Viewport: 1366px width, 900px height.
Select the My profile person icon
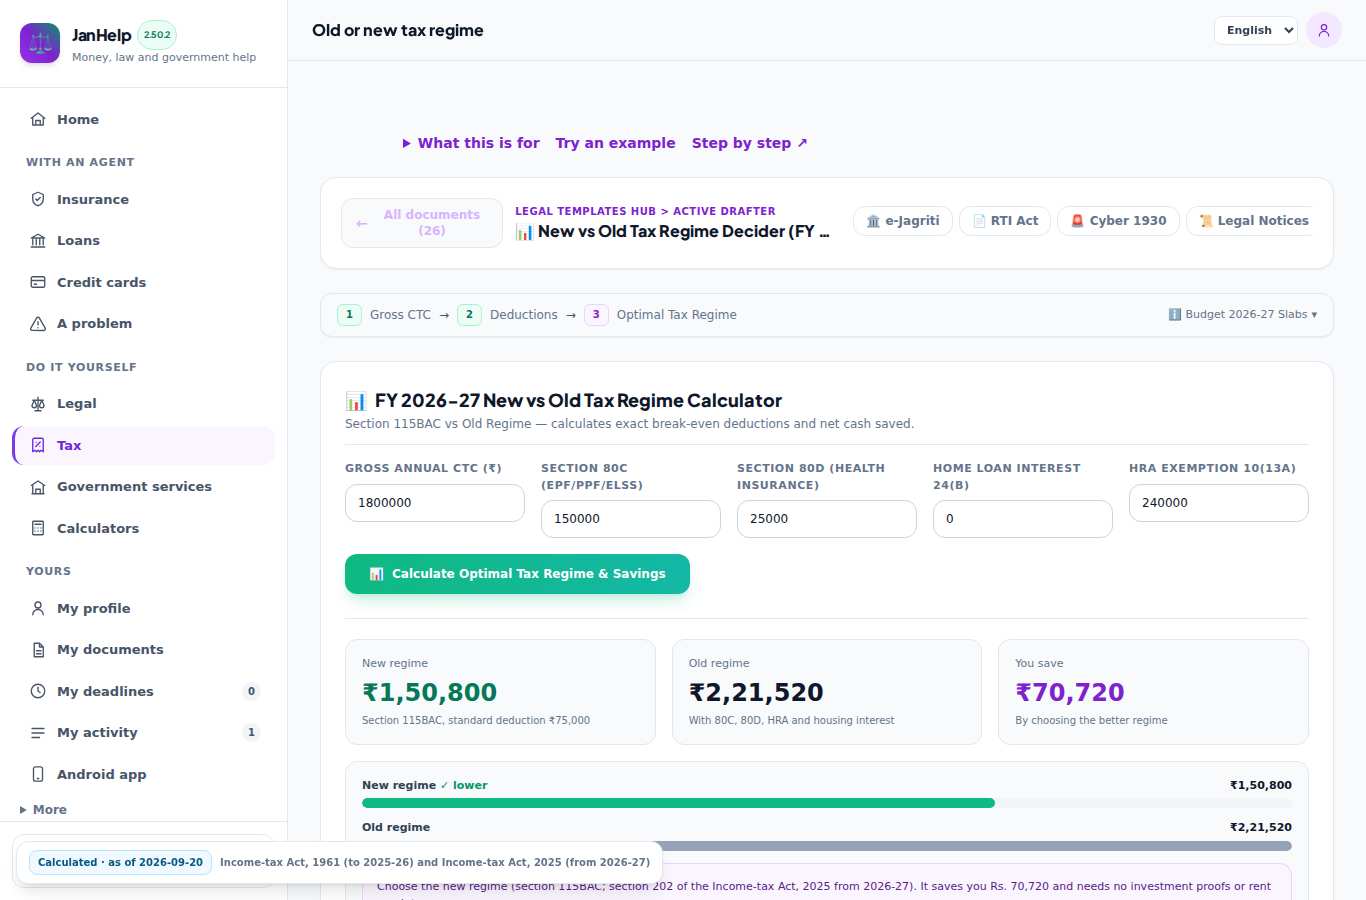click(38, 608)
